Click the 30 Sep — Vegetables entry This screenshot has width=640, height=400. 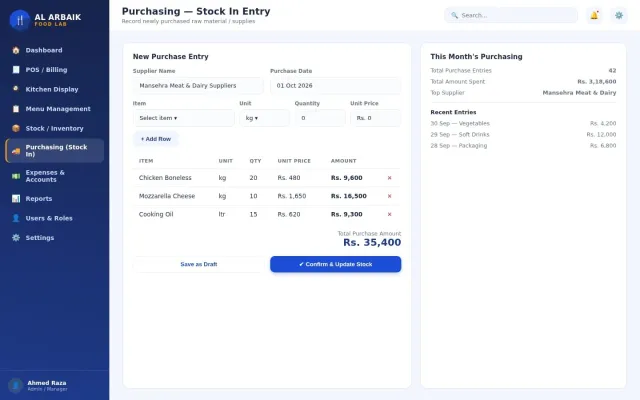[523, 123]
